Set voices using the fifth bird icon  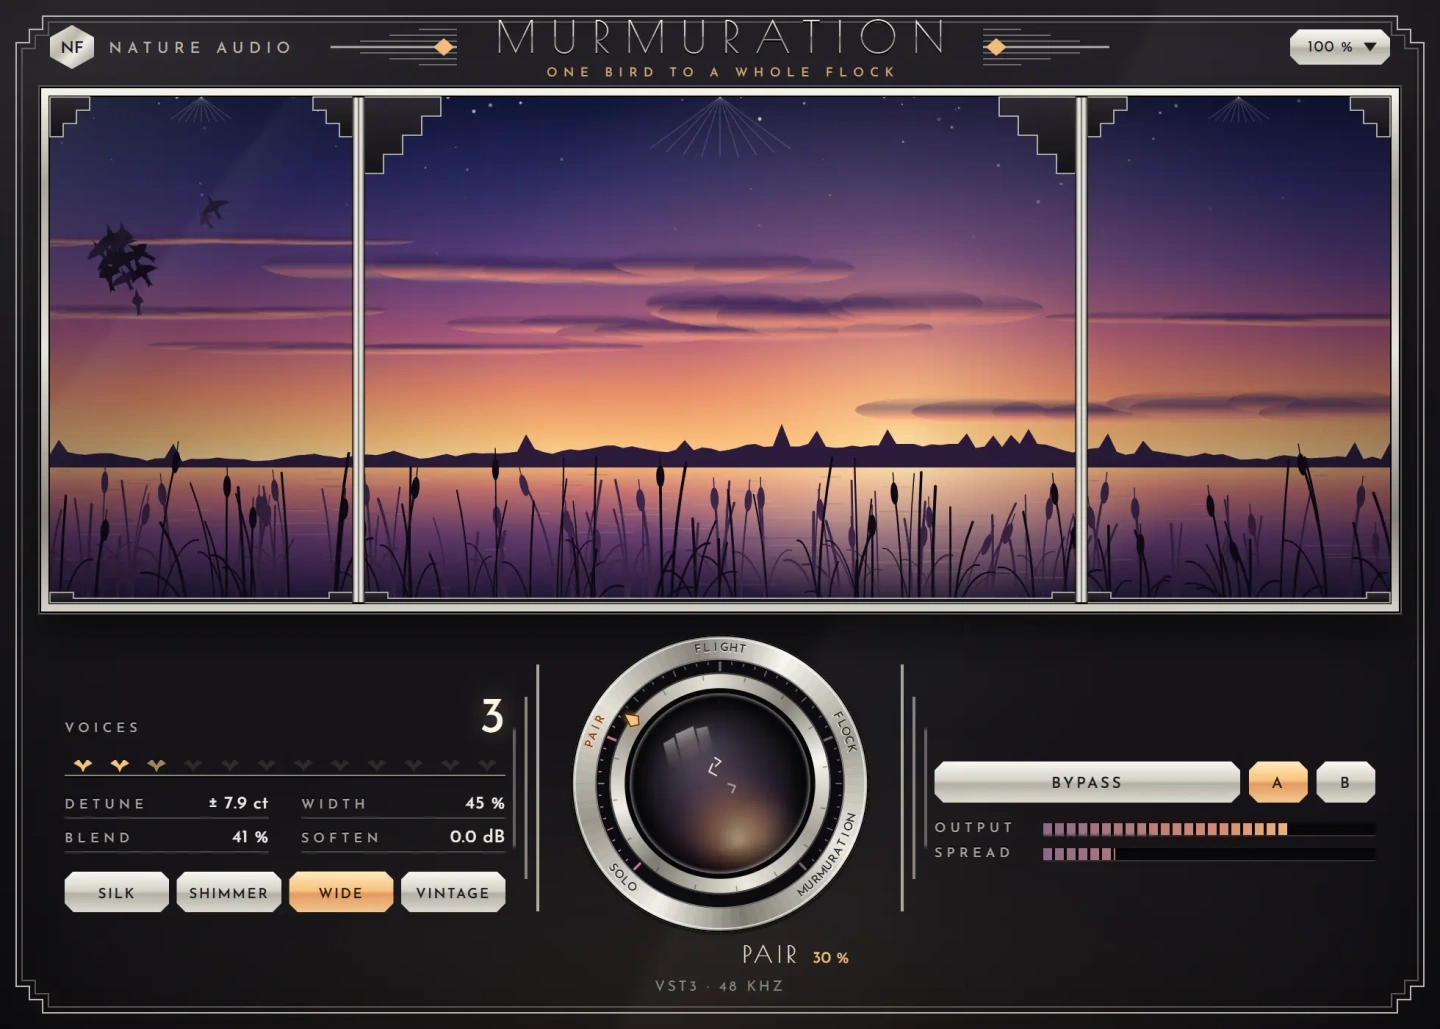coord(230,765)
